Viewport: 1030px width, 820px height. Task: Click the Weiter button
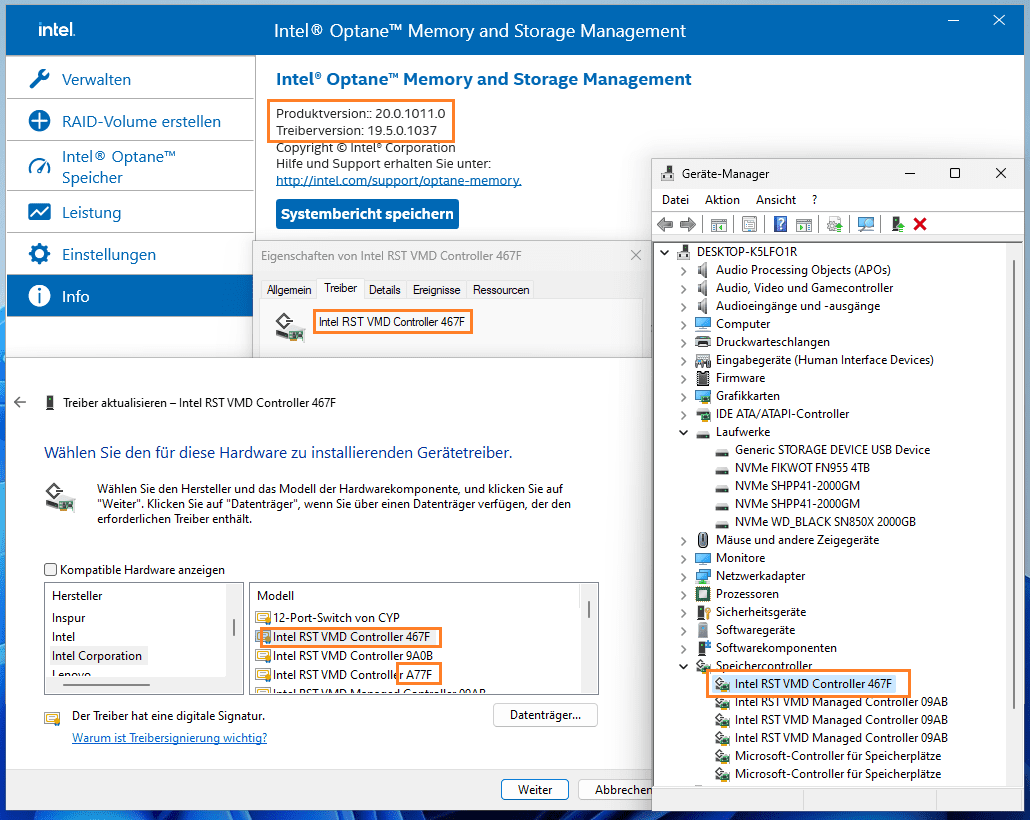[535, 790]
